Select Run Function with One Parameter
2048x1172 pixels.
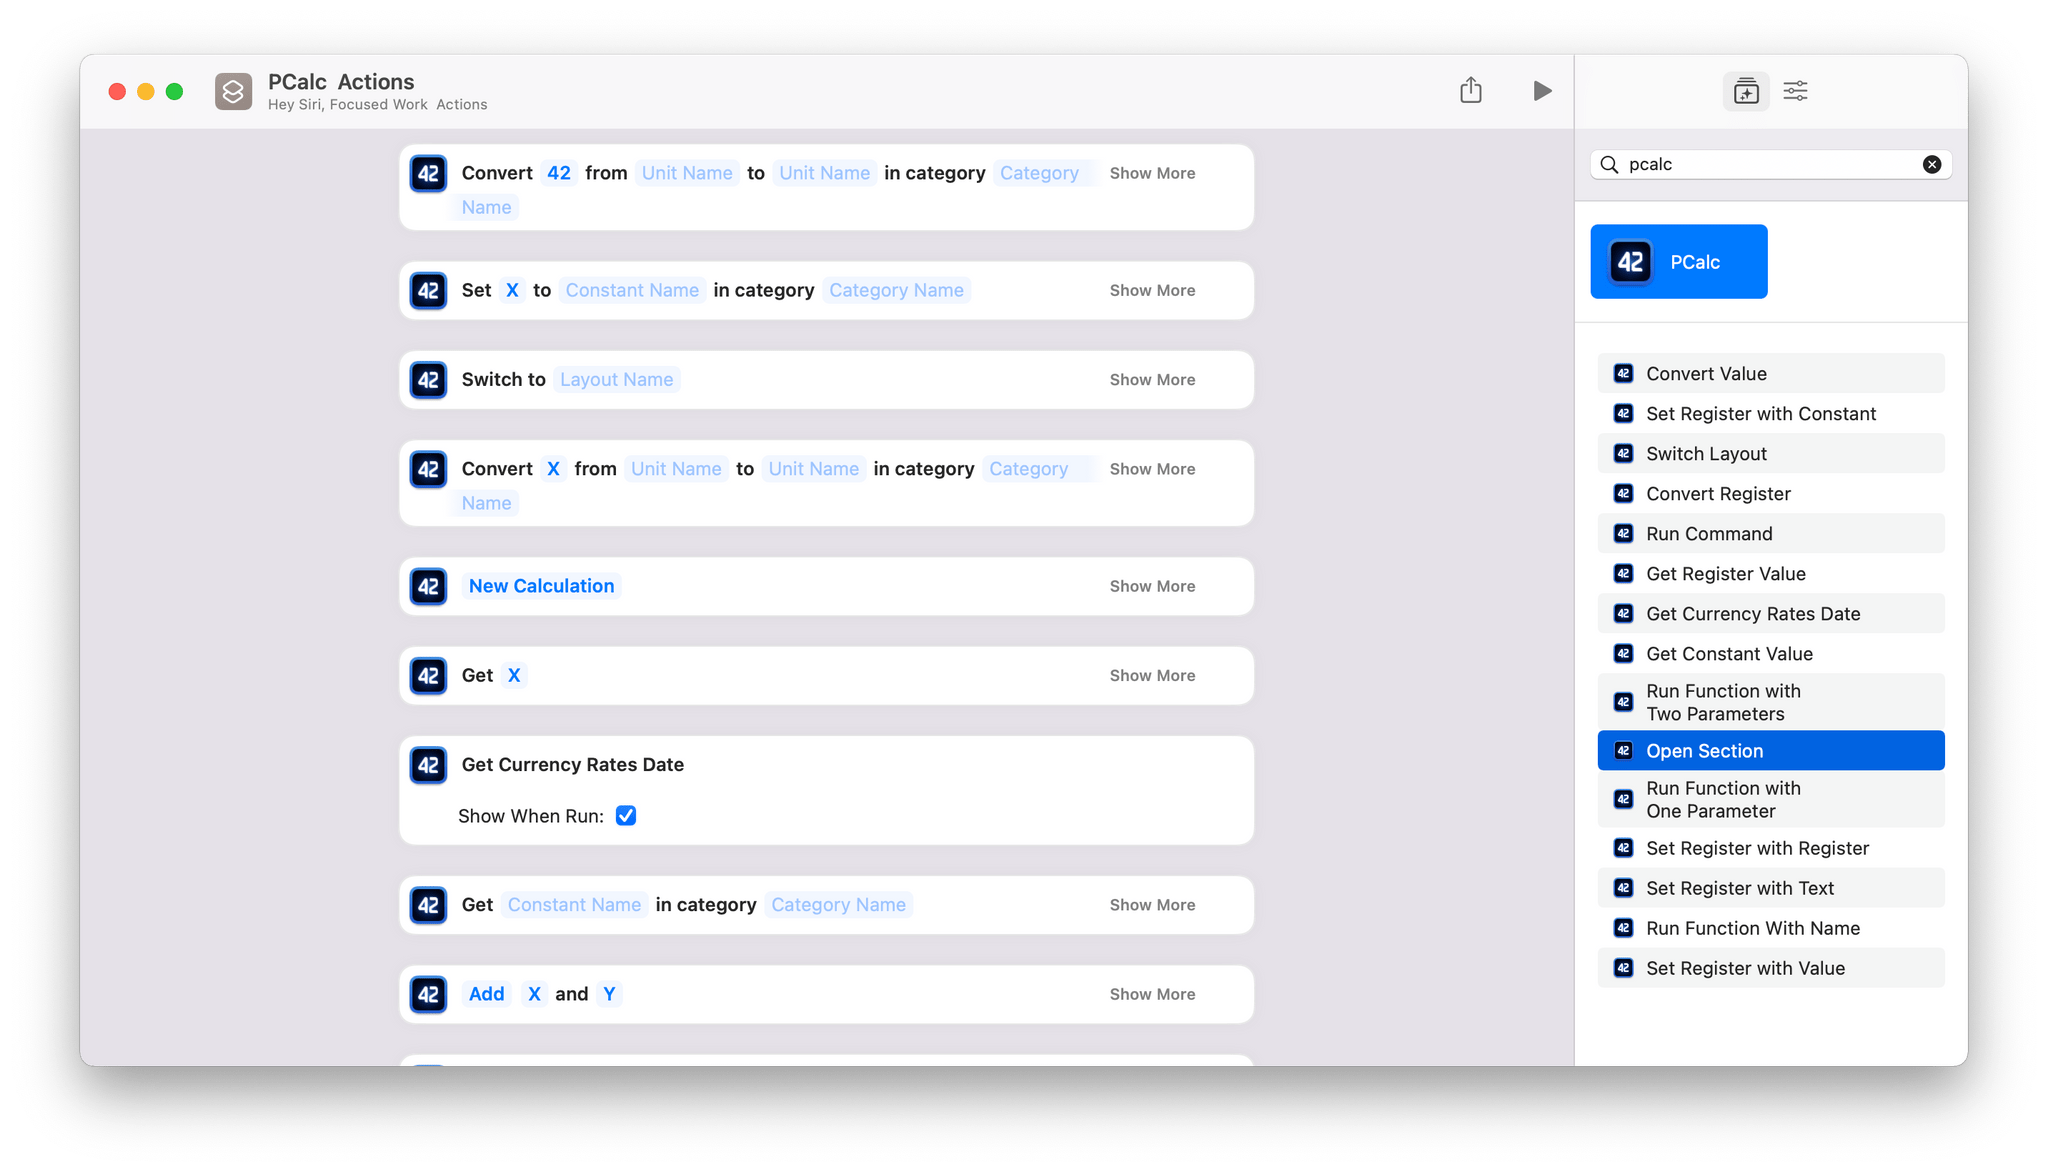[x=1771, y=799]
